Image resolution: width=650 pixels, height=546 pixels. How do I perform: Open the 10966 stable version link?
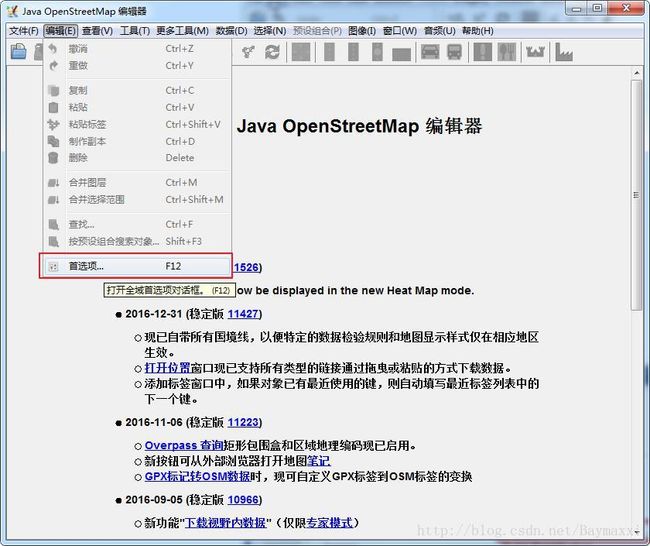(x=243, y=500)
